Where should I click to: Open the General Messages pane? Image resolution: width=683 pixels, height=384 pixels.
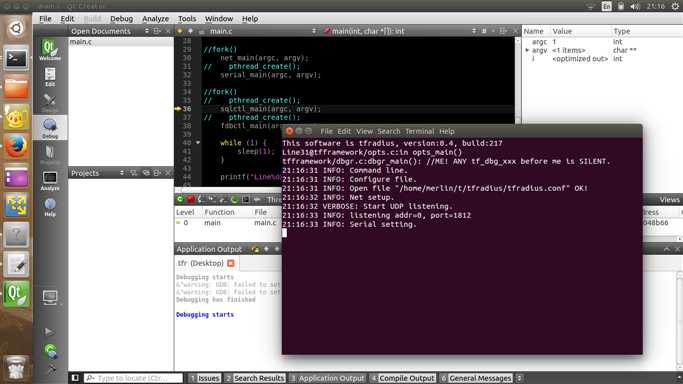click(476, 378)
